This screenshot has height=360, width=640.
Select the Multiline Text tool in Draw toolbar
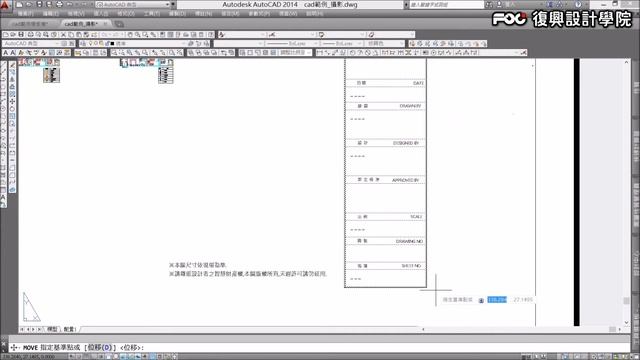tap(4, 197)
